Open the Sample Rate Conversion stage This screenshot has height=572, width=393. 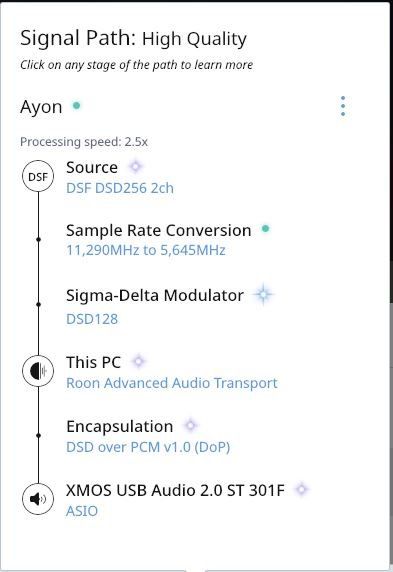click(159, 231)
